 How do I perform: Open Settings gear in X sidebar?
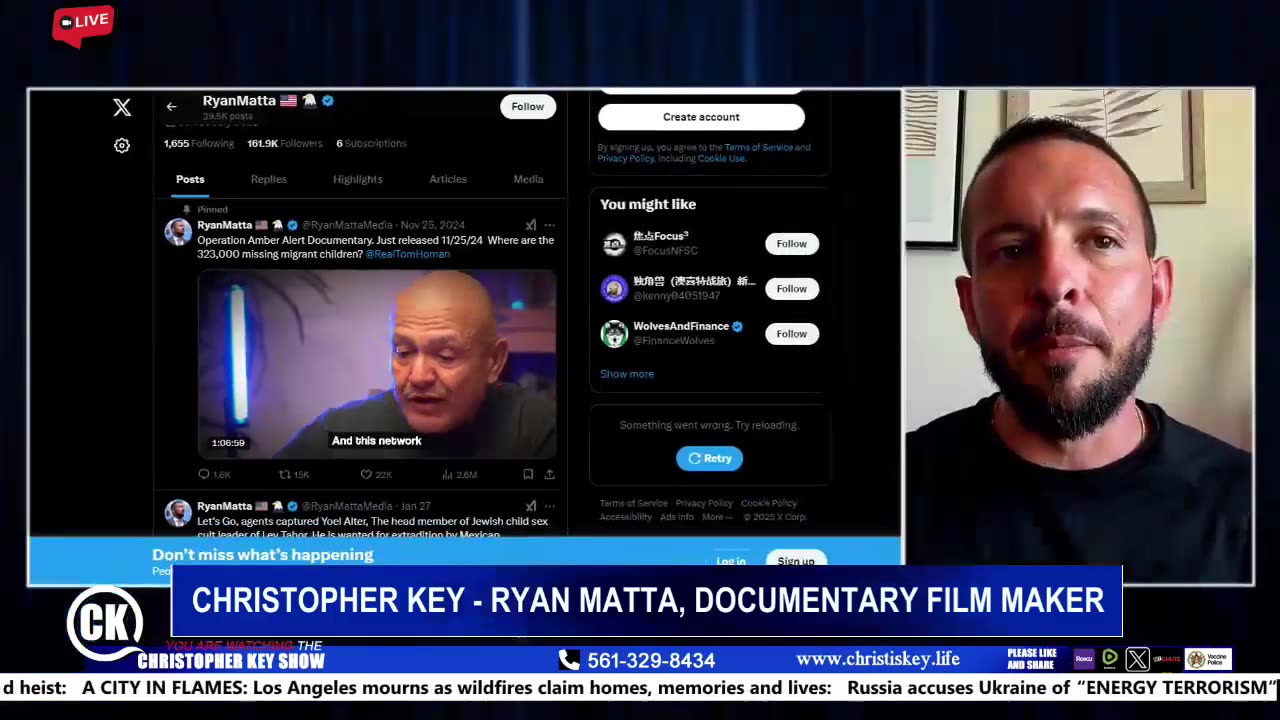point(122,146)
